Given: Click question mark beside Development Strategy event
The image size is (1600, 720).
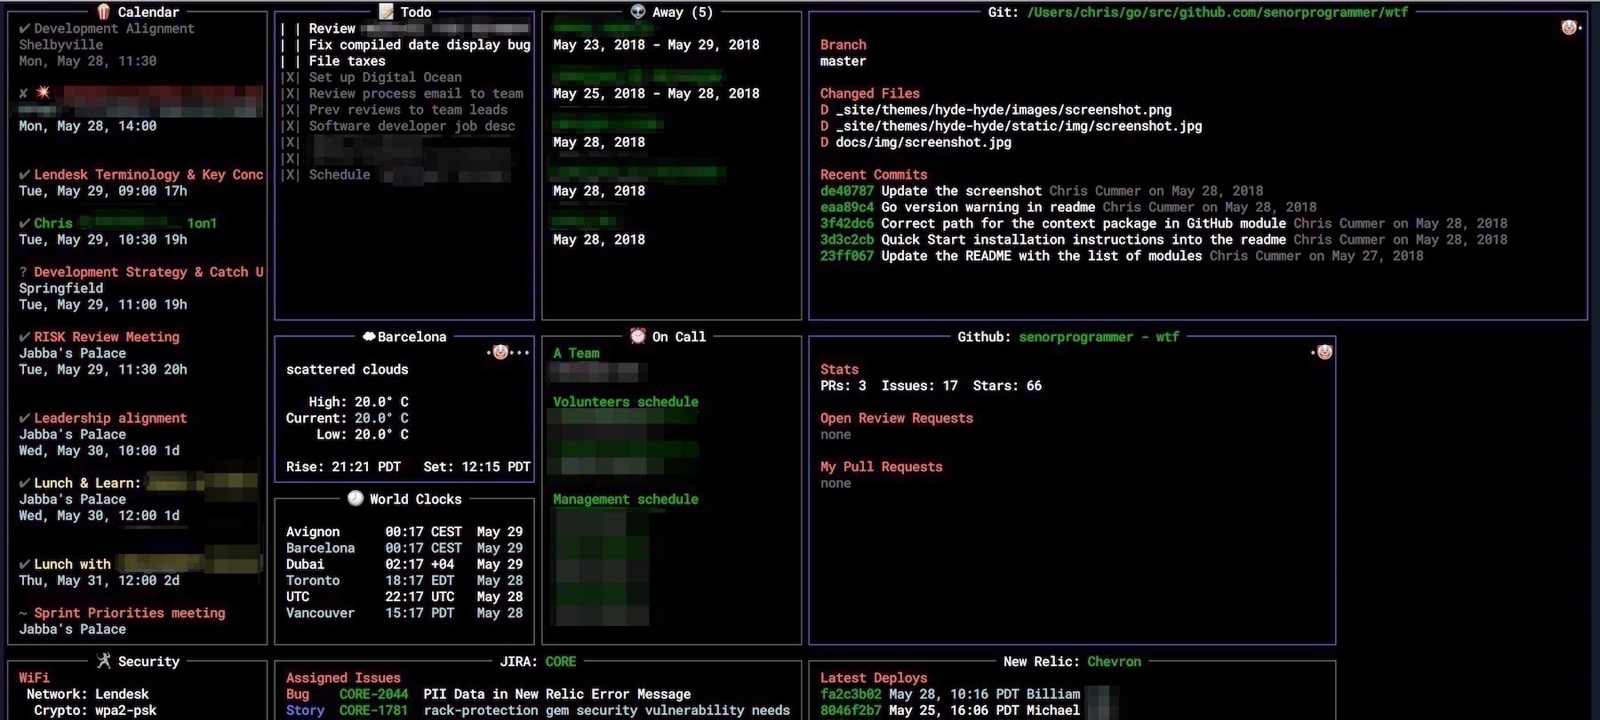Looking at the screenshot, I should 23,272.
